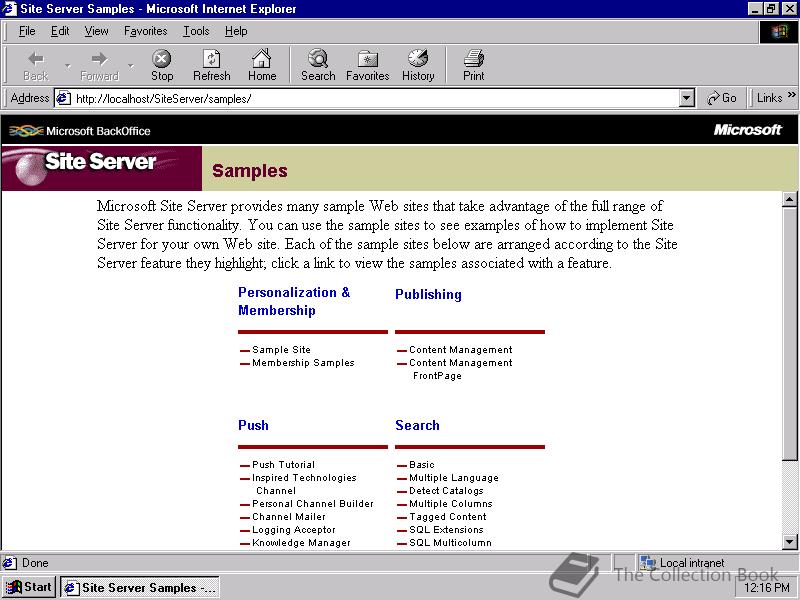Open the Inspired Technologies Channel link
800x600 pixels.
point(304,484)
